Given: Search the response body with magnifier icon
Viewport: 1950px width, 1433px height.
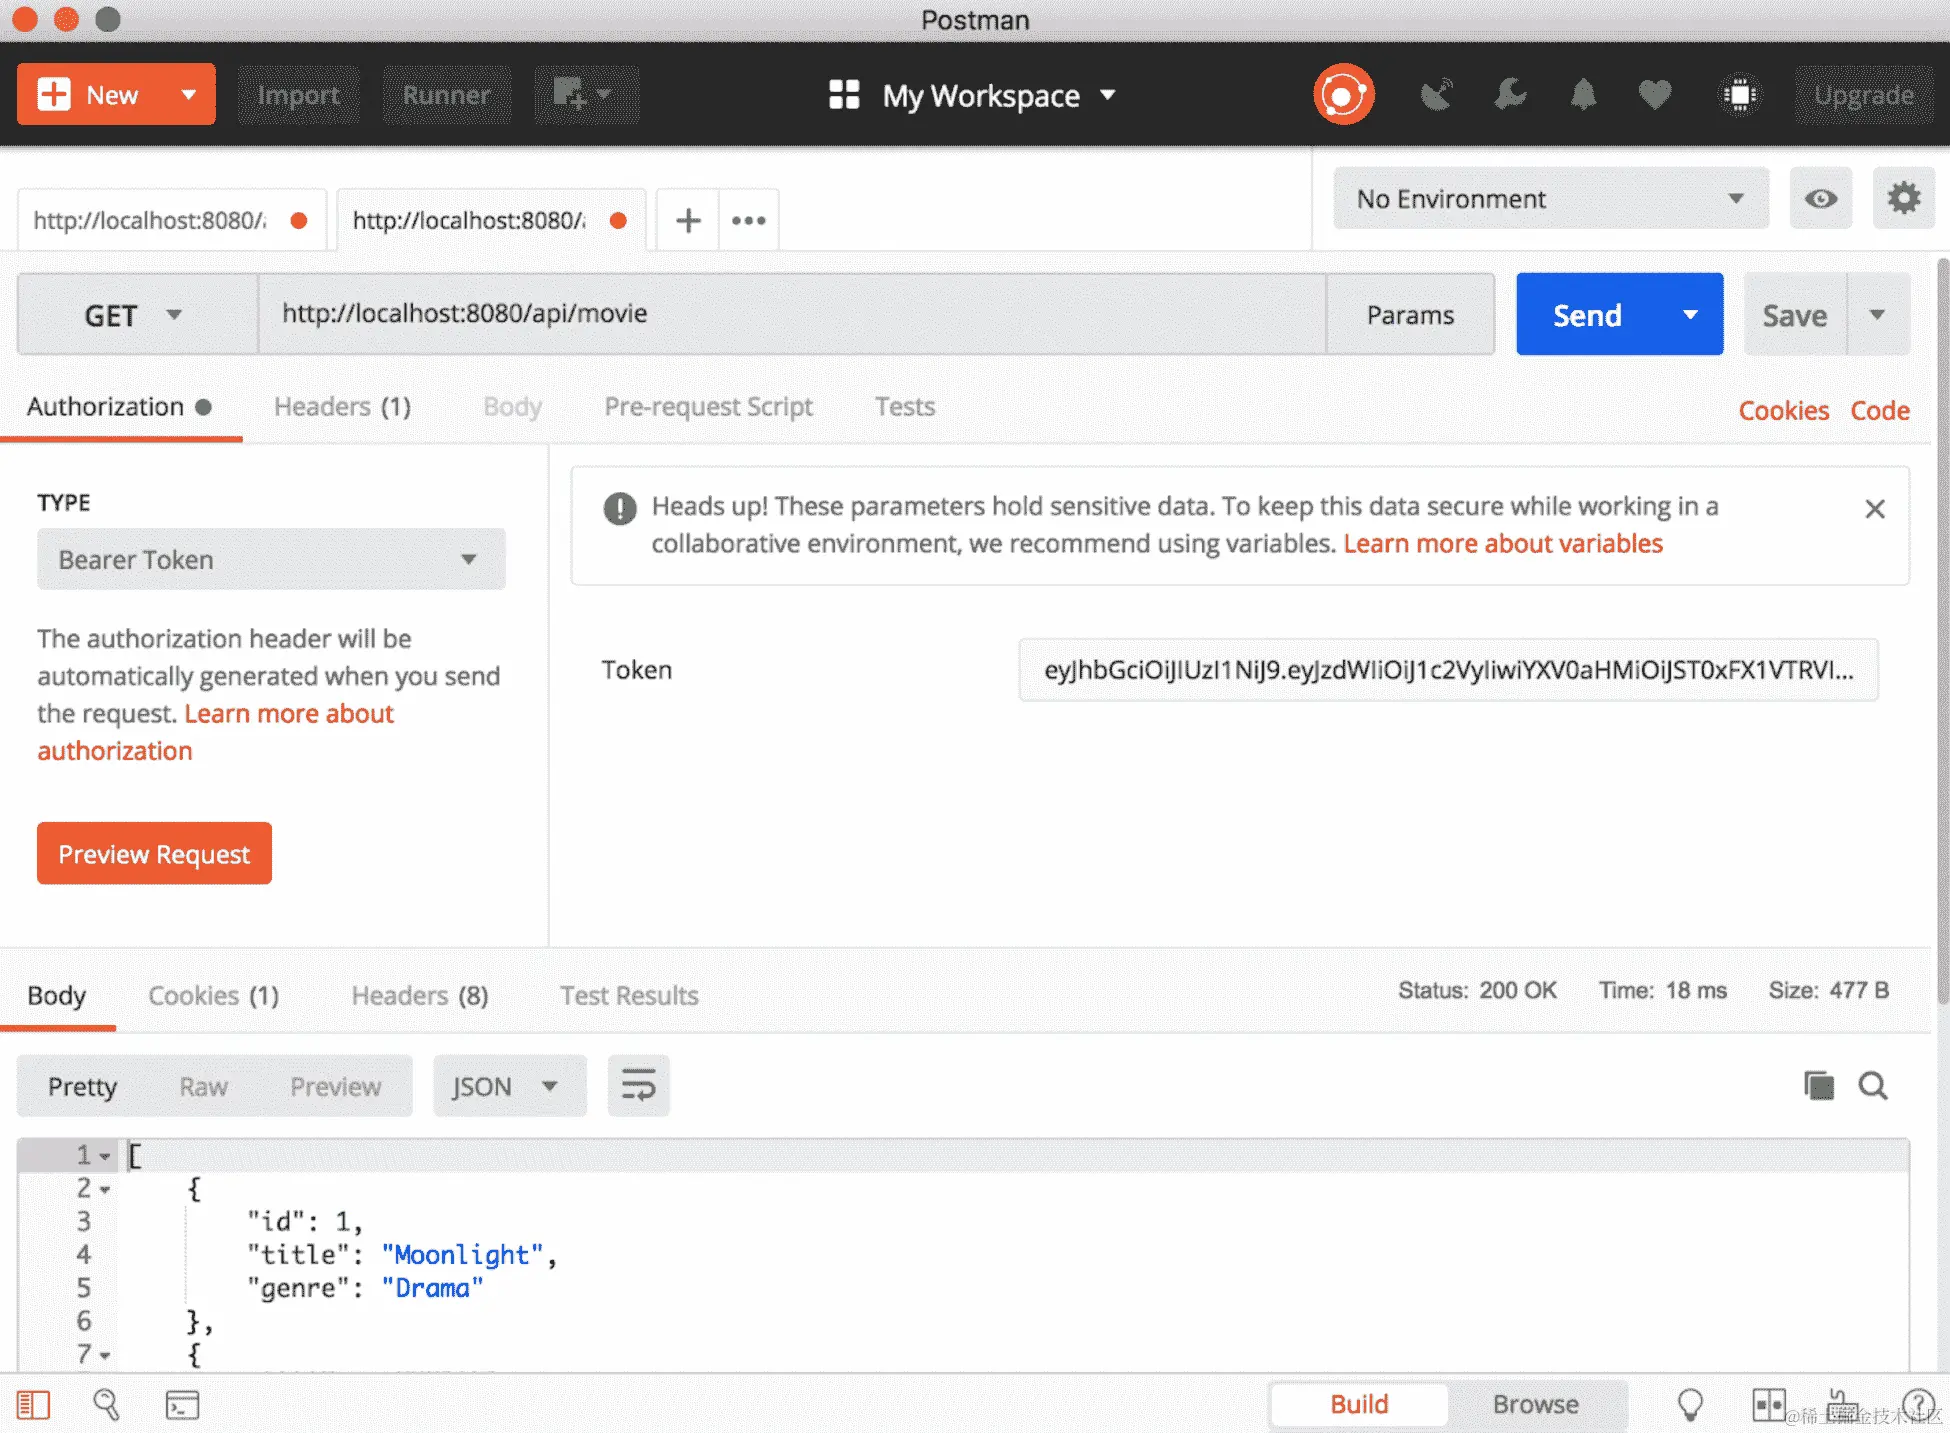Looking at the screenshot, I should click(1873, 1085).
